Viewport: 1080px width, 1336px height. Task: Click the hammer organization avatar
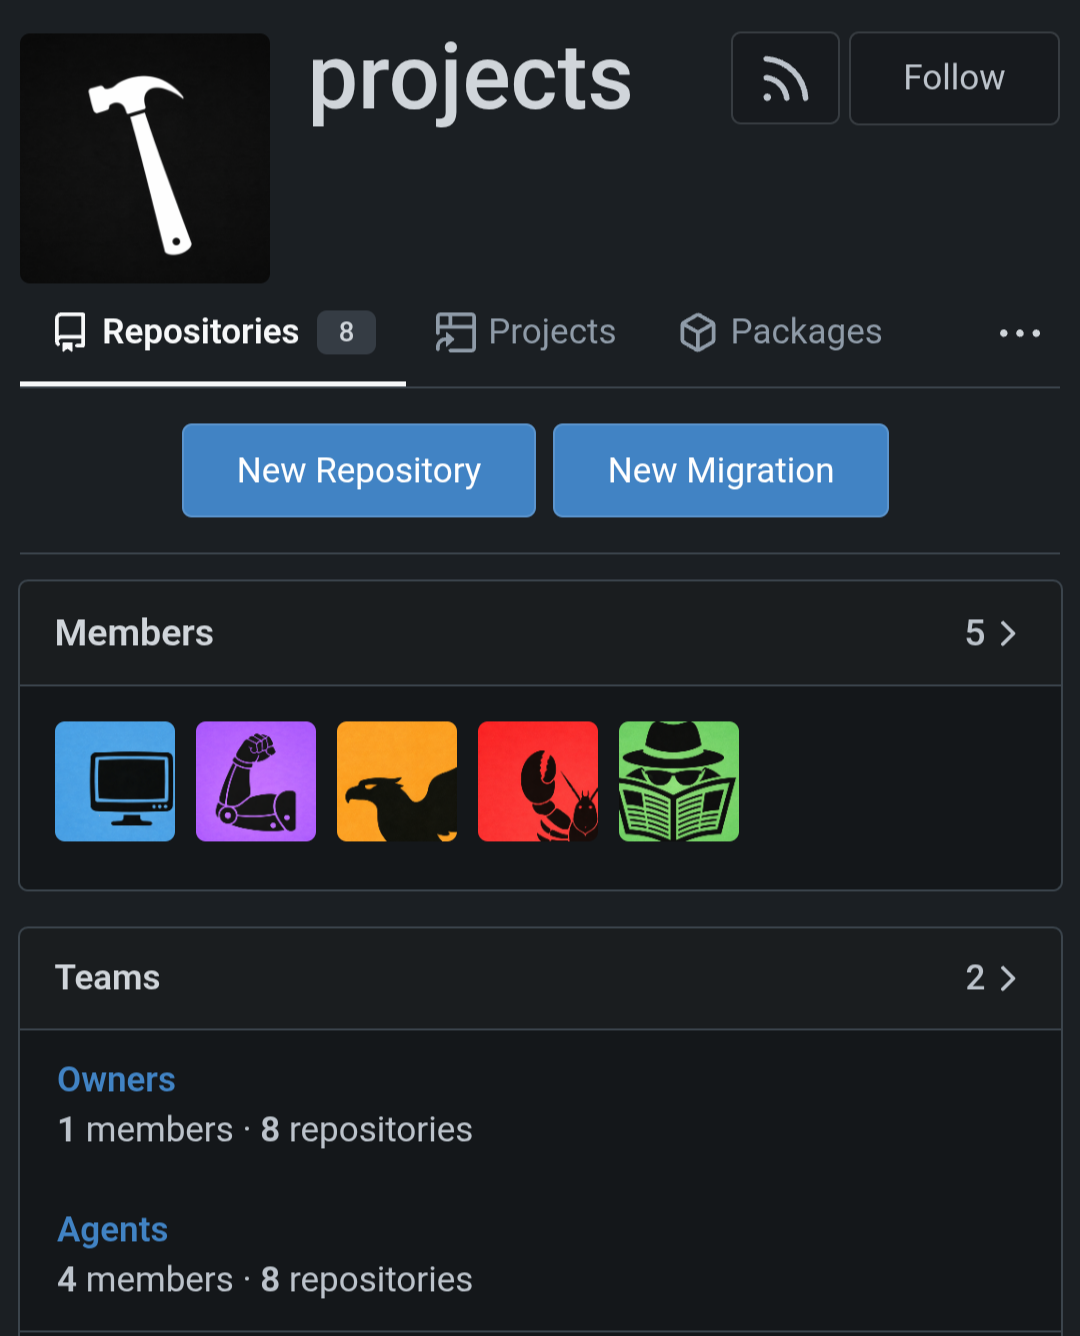tap(145, 158)
